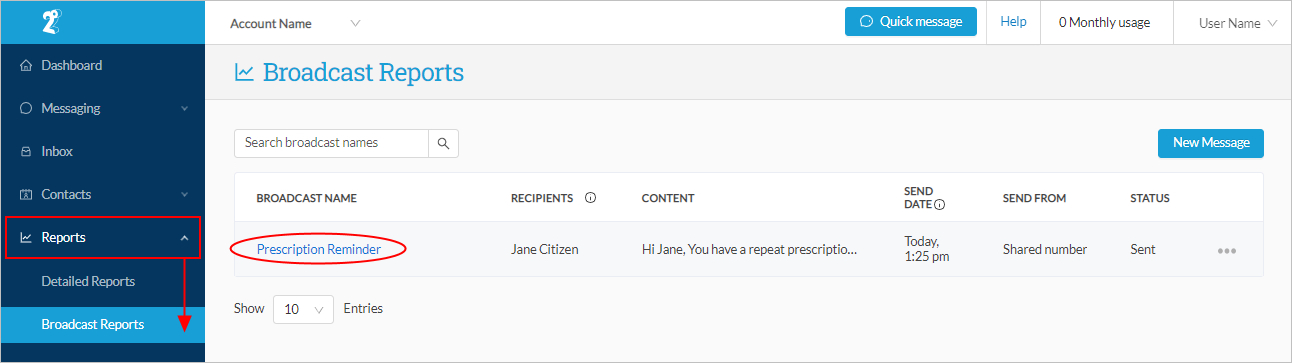Screen dimensions: 1292x363
Task: Open the Help link in top bar
Action: (x=1013, y=22)
